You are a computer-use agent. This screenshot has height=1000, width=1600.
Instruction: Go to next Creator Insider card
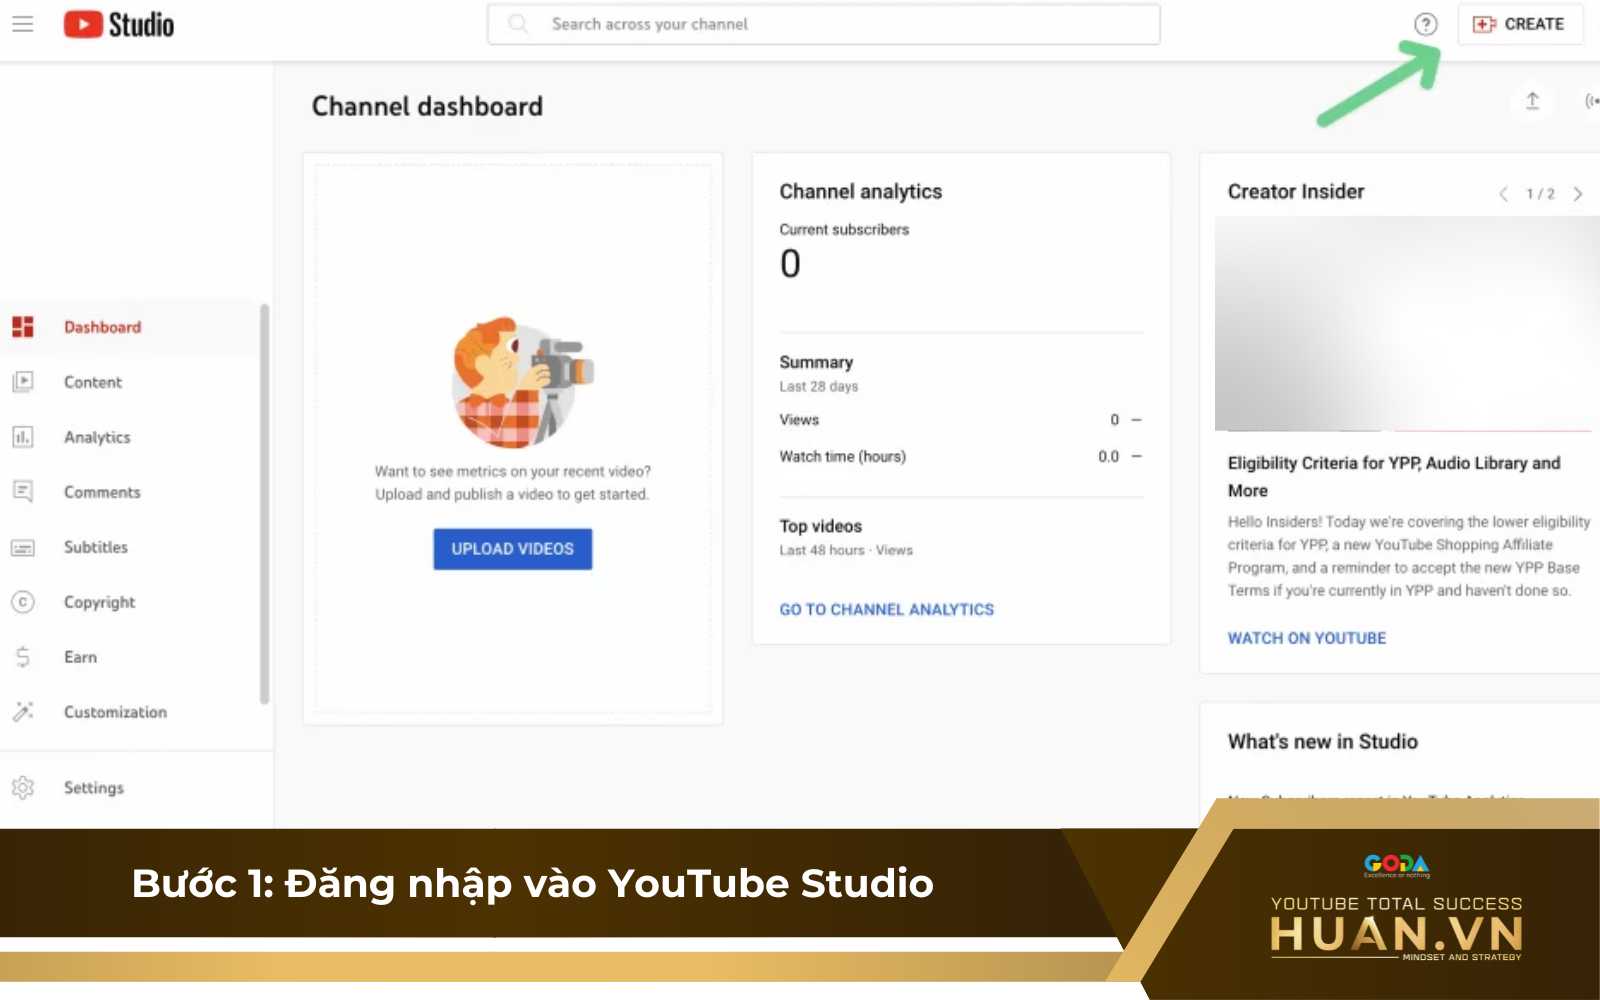click(x=1578, y=194)
